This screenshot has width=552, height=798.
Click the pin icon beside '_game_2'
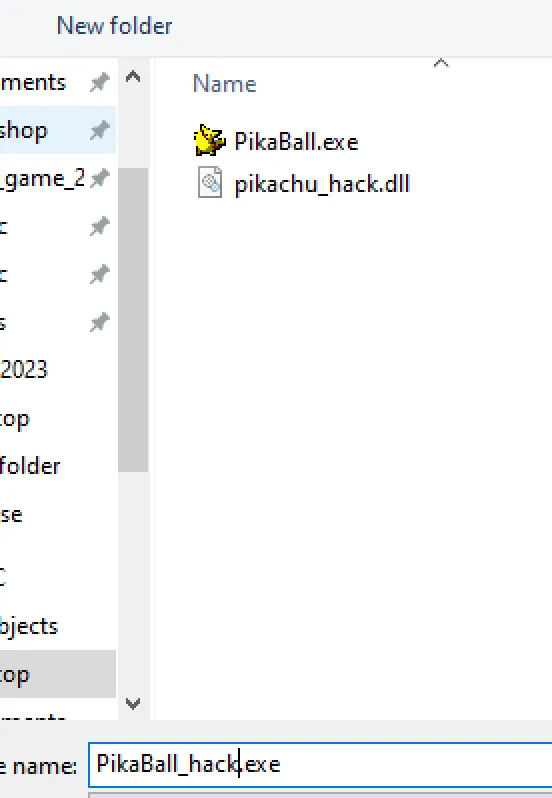(x=99, y=178)
